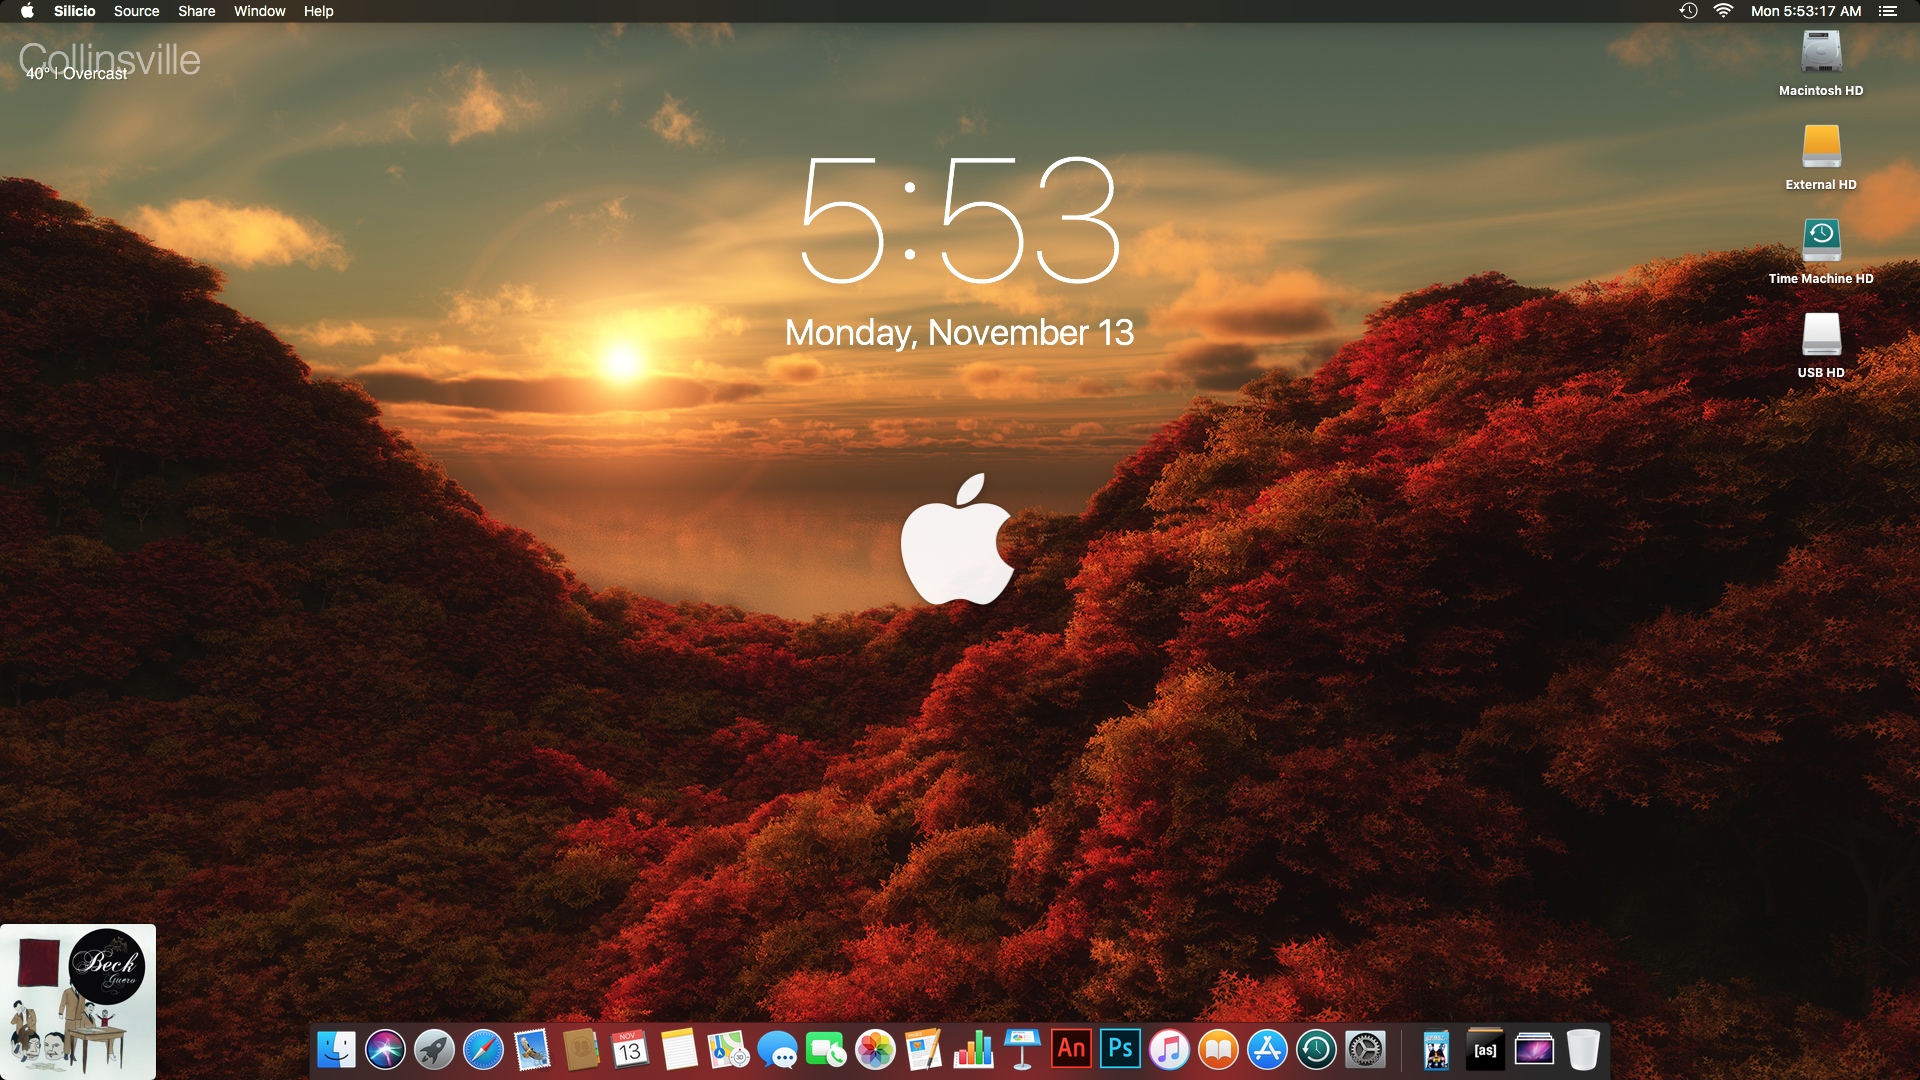Image resolution: width=1920 pixels, height=1080 pixels.
Task: Click Monday, November 13 date text
Action: [959, 333]
